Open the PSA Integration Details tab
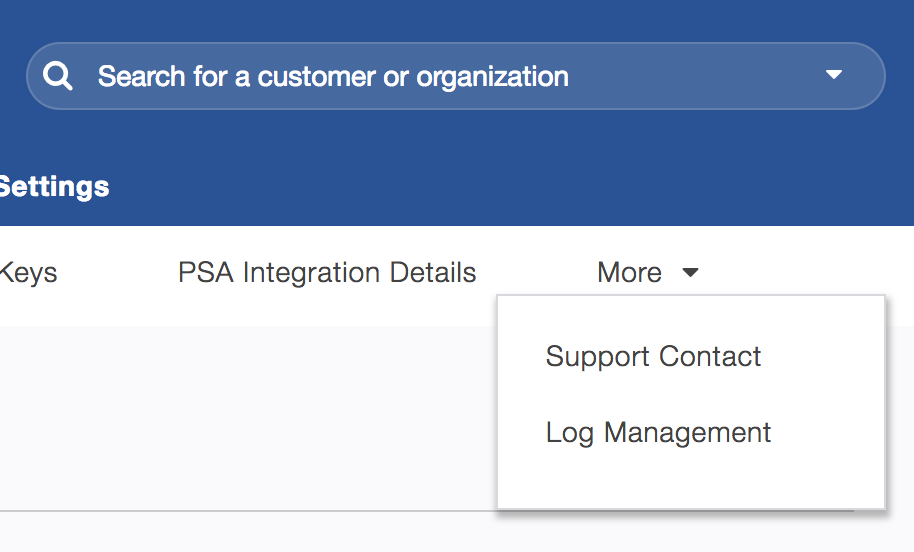 click(327, 272)
